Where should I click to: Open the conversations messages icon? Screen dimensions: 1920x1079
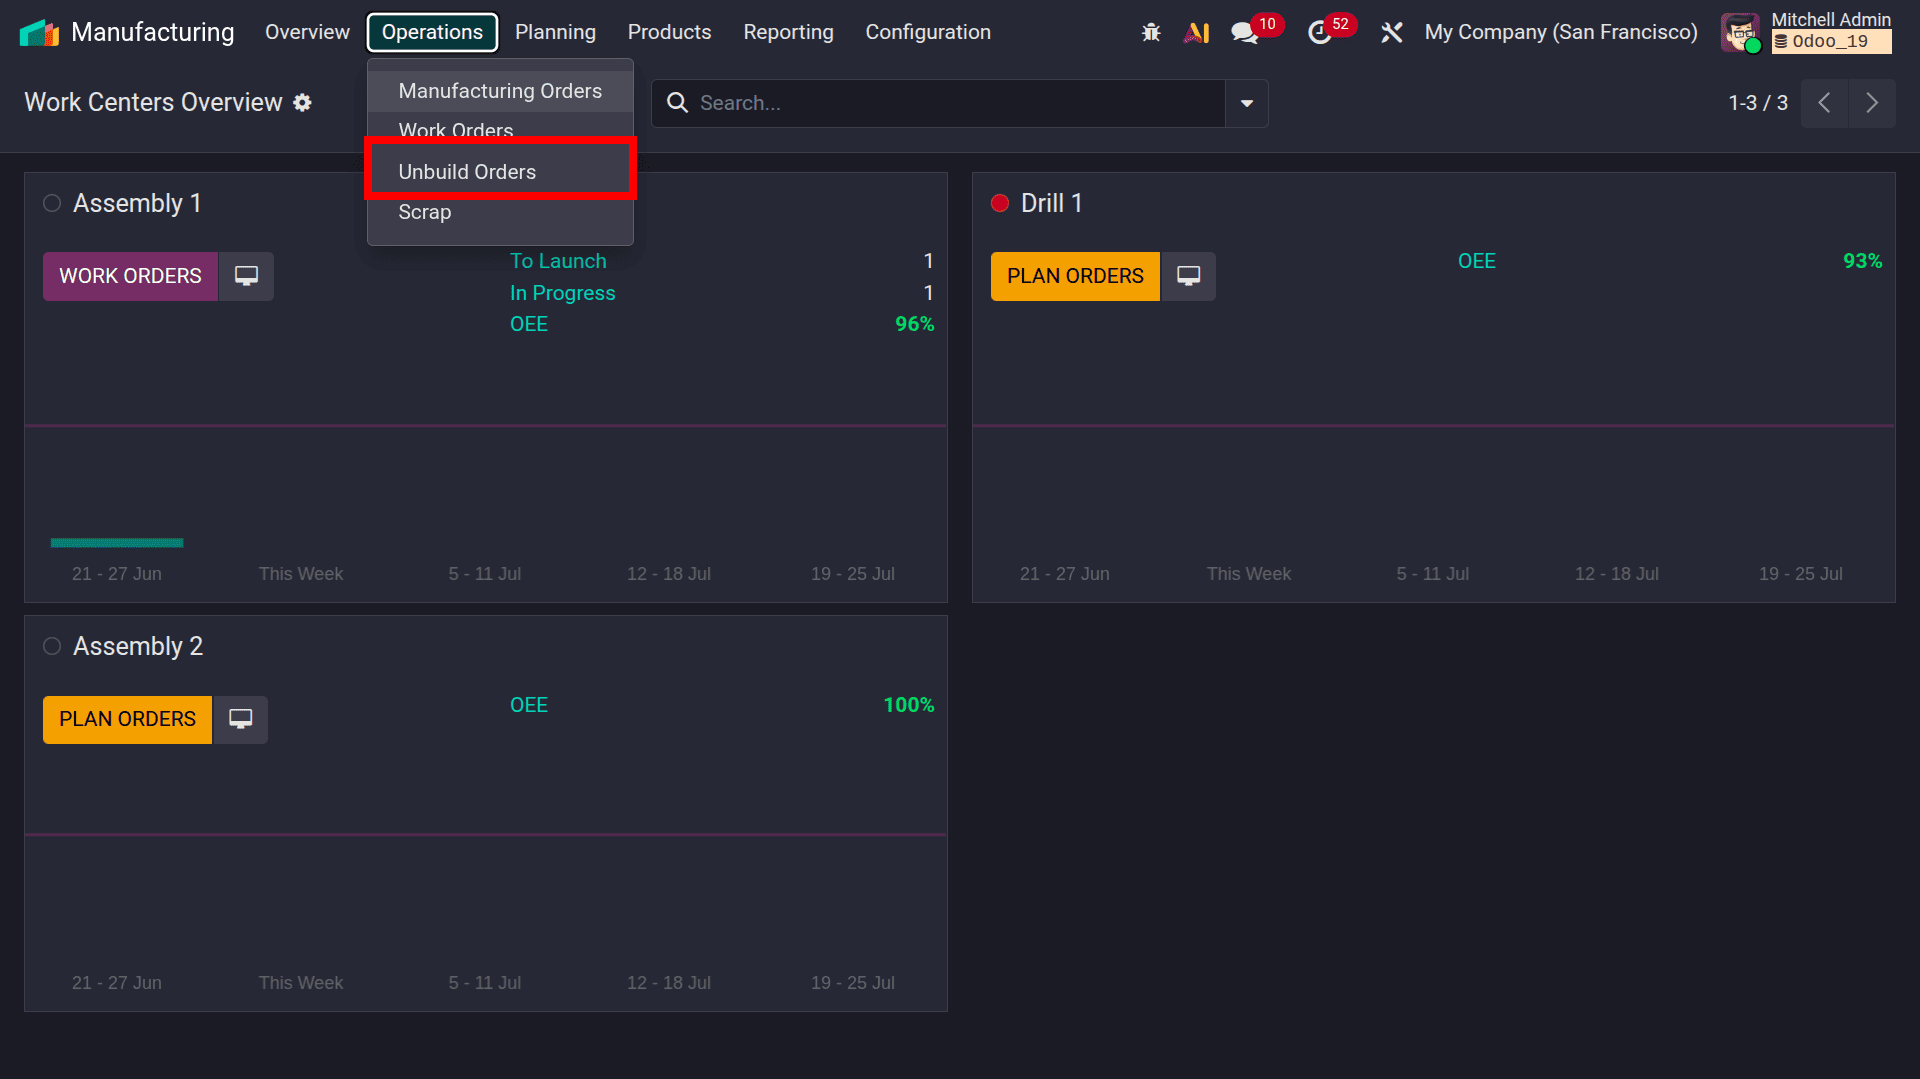click(1244, 33)
